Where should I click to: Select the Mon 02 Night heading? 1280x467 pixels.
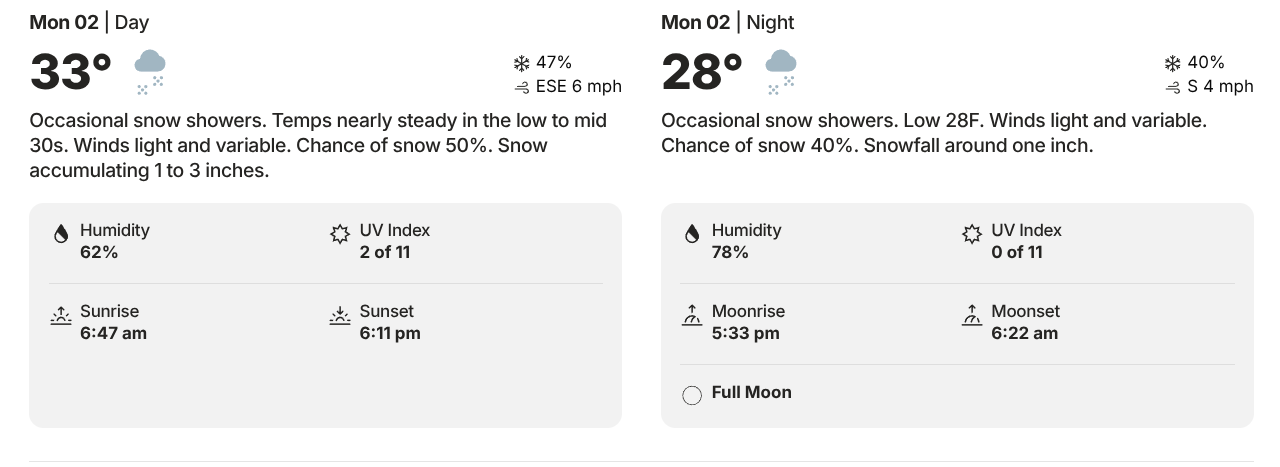(727, 22)
